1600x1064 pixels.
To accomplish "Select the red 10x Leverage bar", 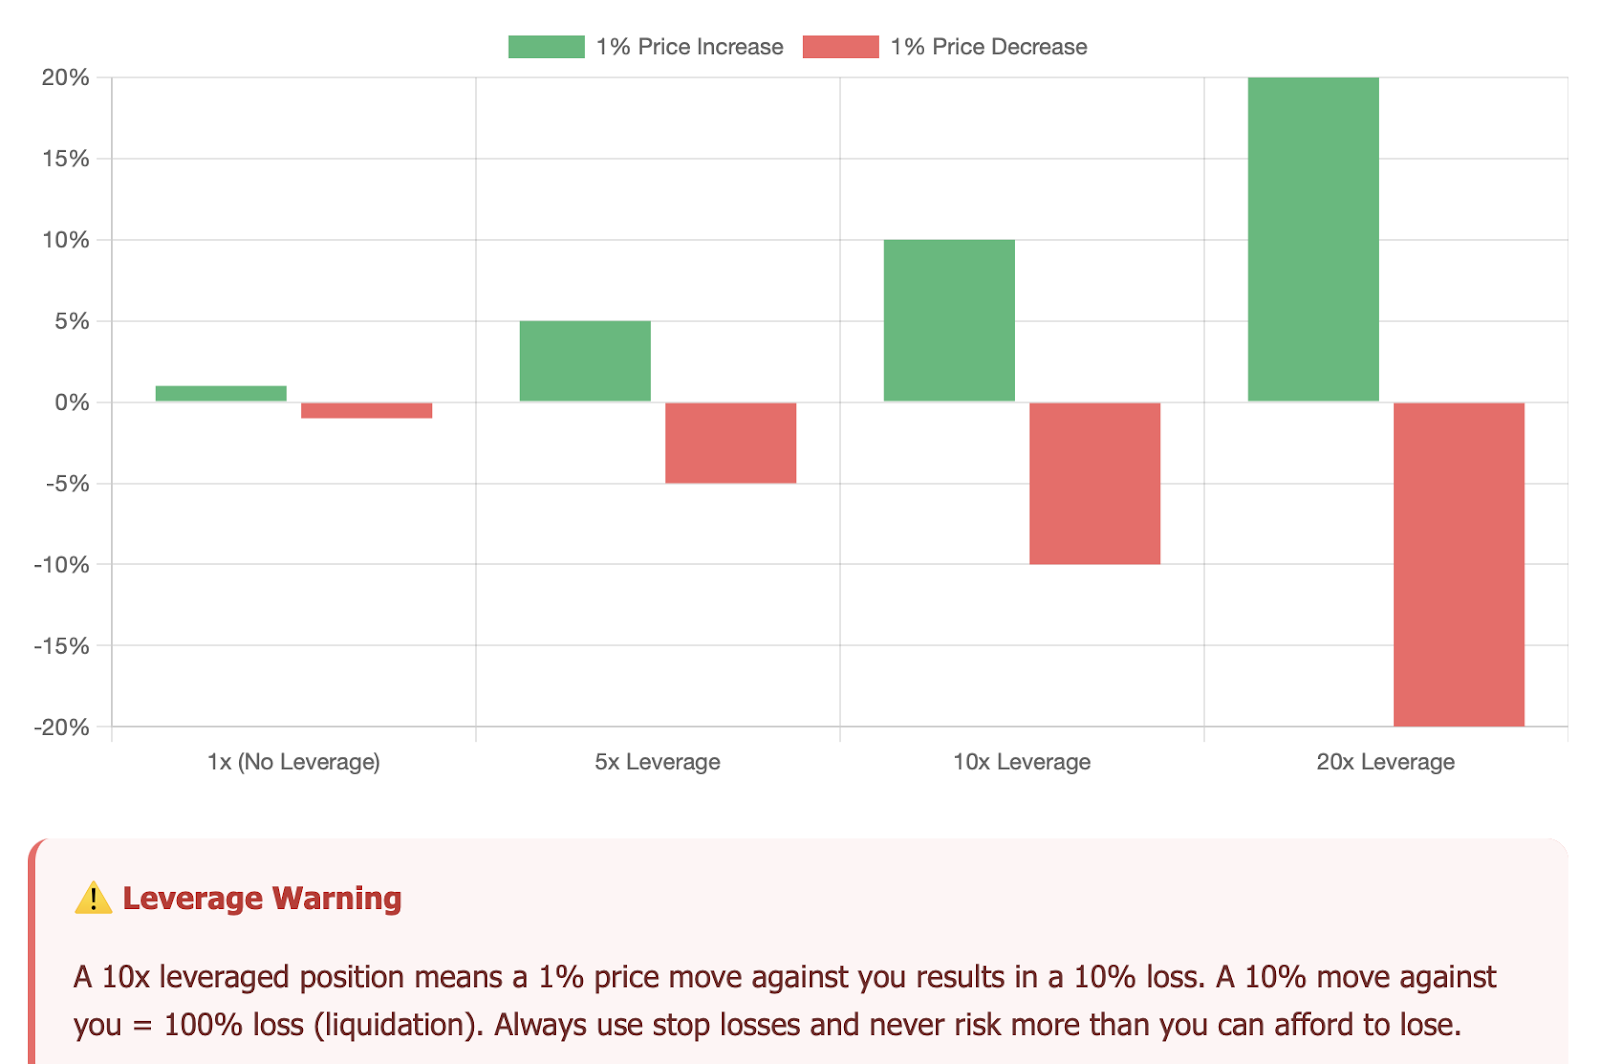I will pyautogui.click(x=1094, y=483).
